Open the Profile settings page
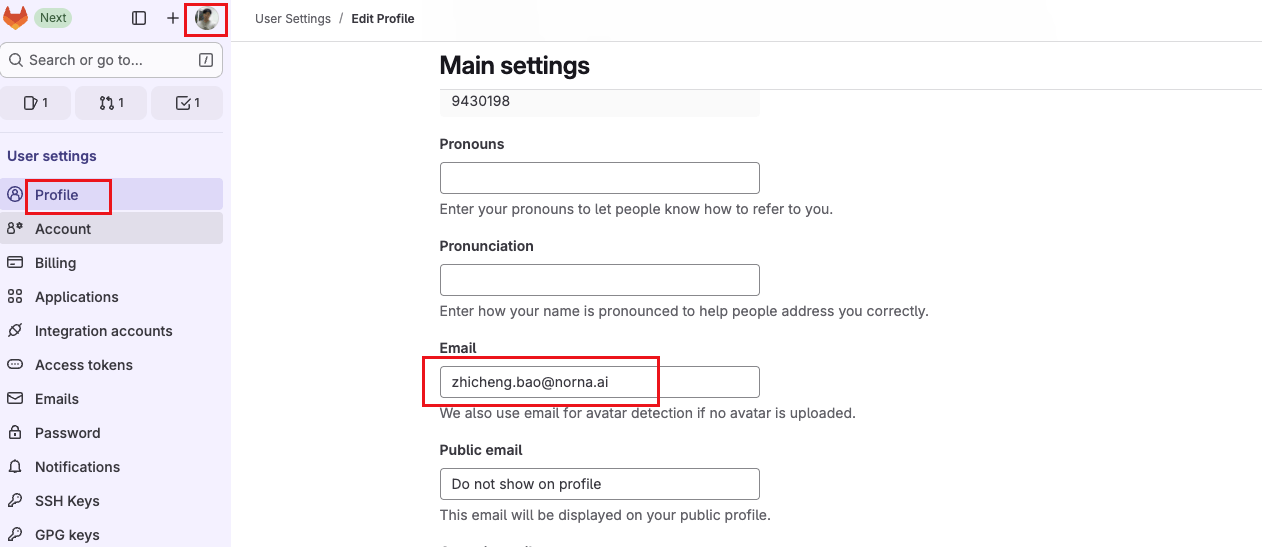The width and height of the screenshot is (1262, 547). pyautogui.click(x=57, y=195)
